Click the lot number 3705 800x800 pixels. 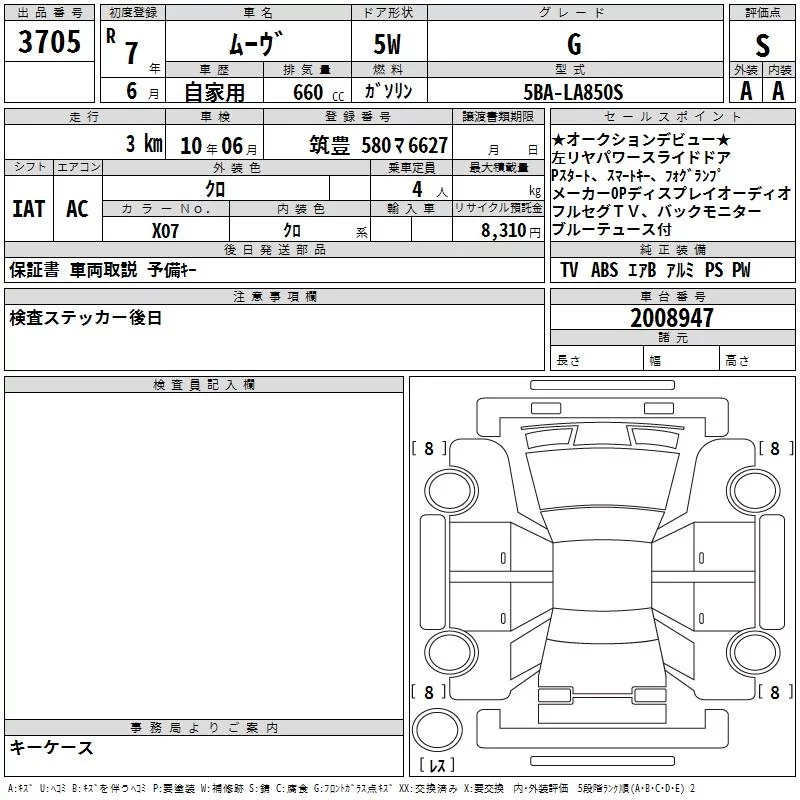point(49,41)
